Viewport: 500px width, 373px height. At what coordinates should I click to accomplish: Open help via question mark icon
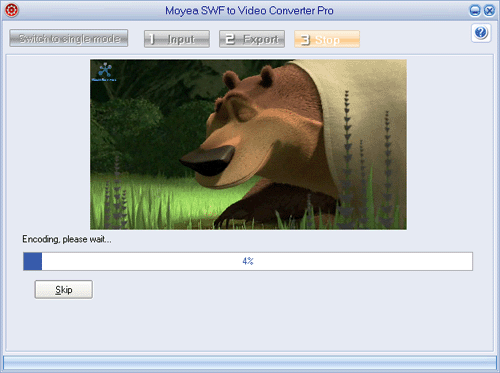click(x=481, y=33)
